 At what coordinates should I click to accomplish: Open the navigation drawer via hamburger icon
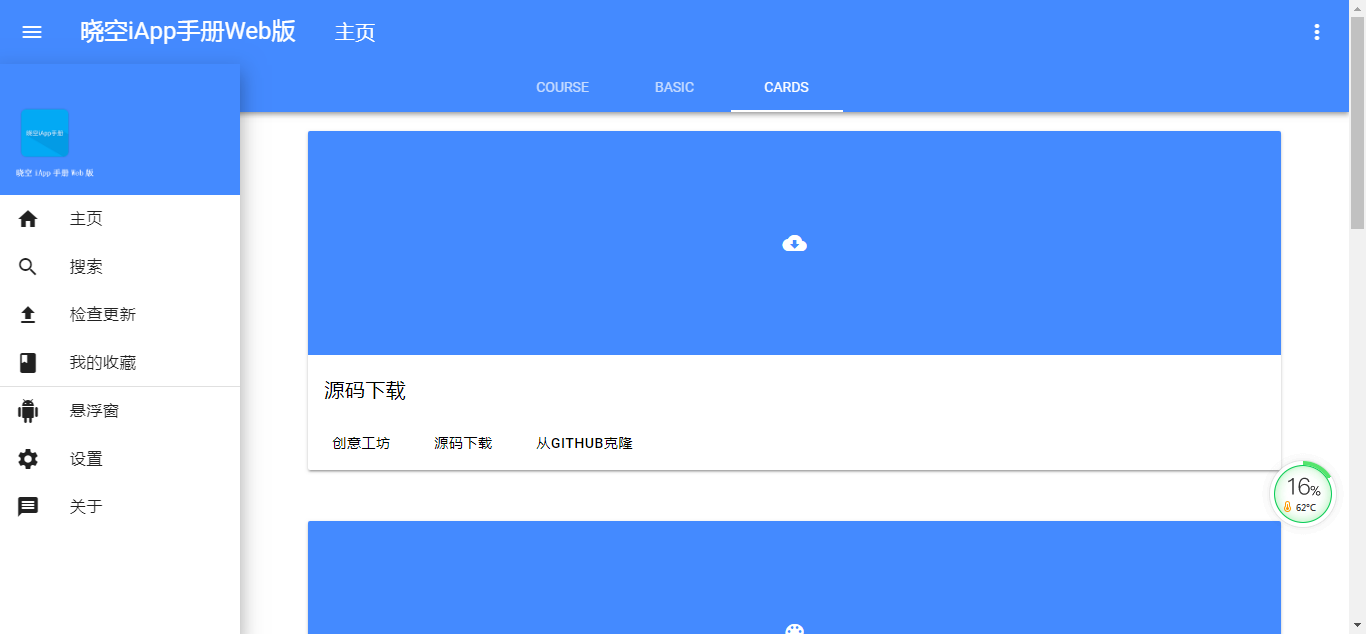point(31,31)
